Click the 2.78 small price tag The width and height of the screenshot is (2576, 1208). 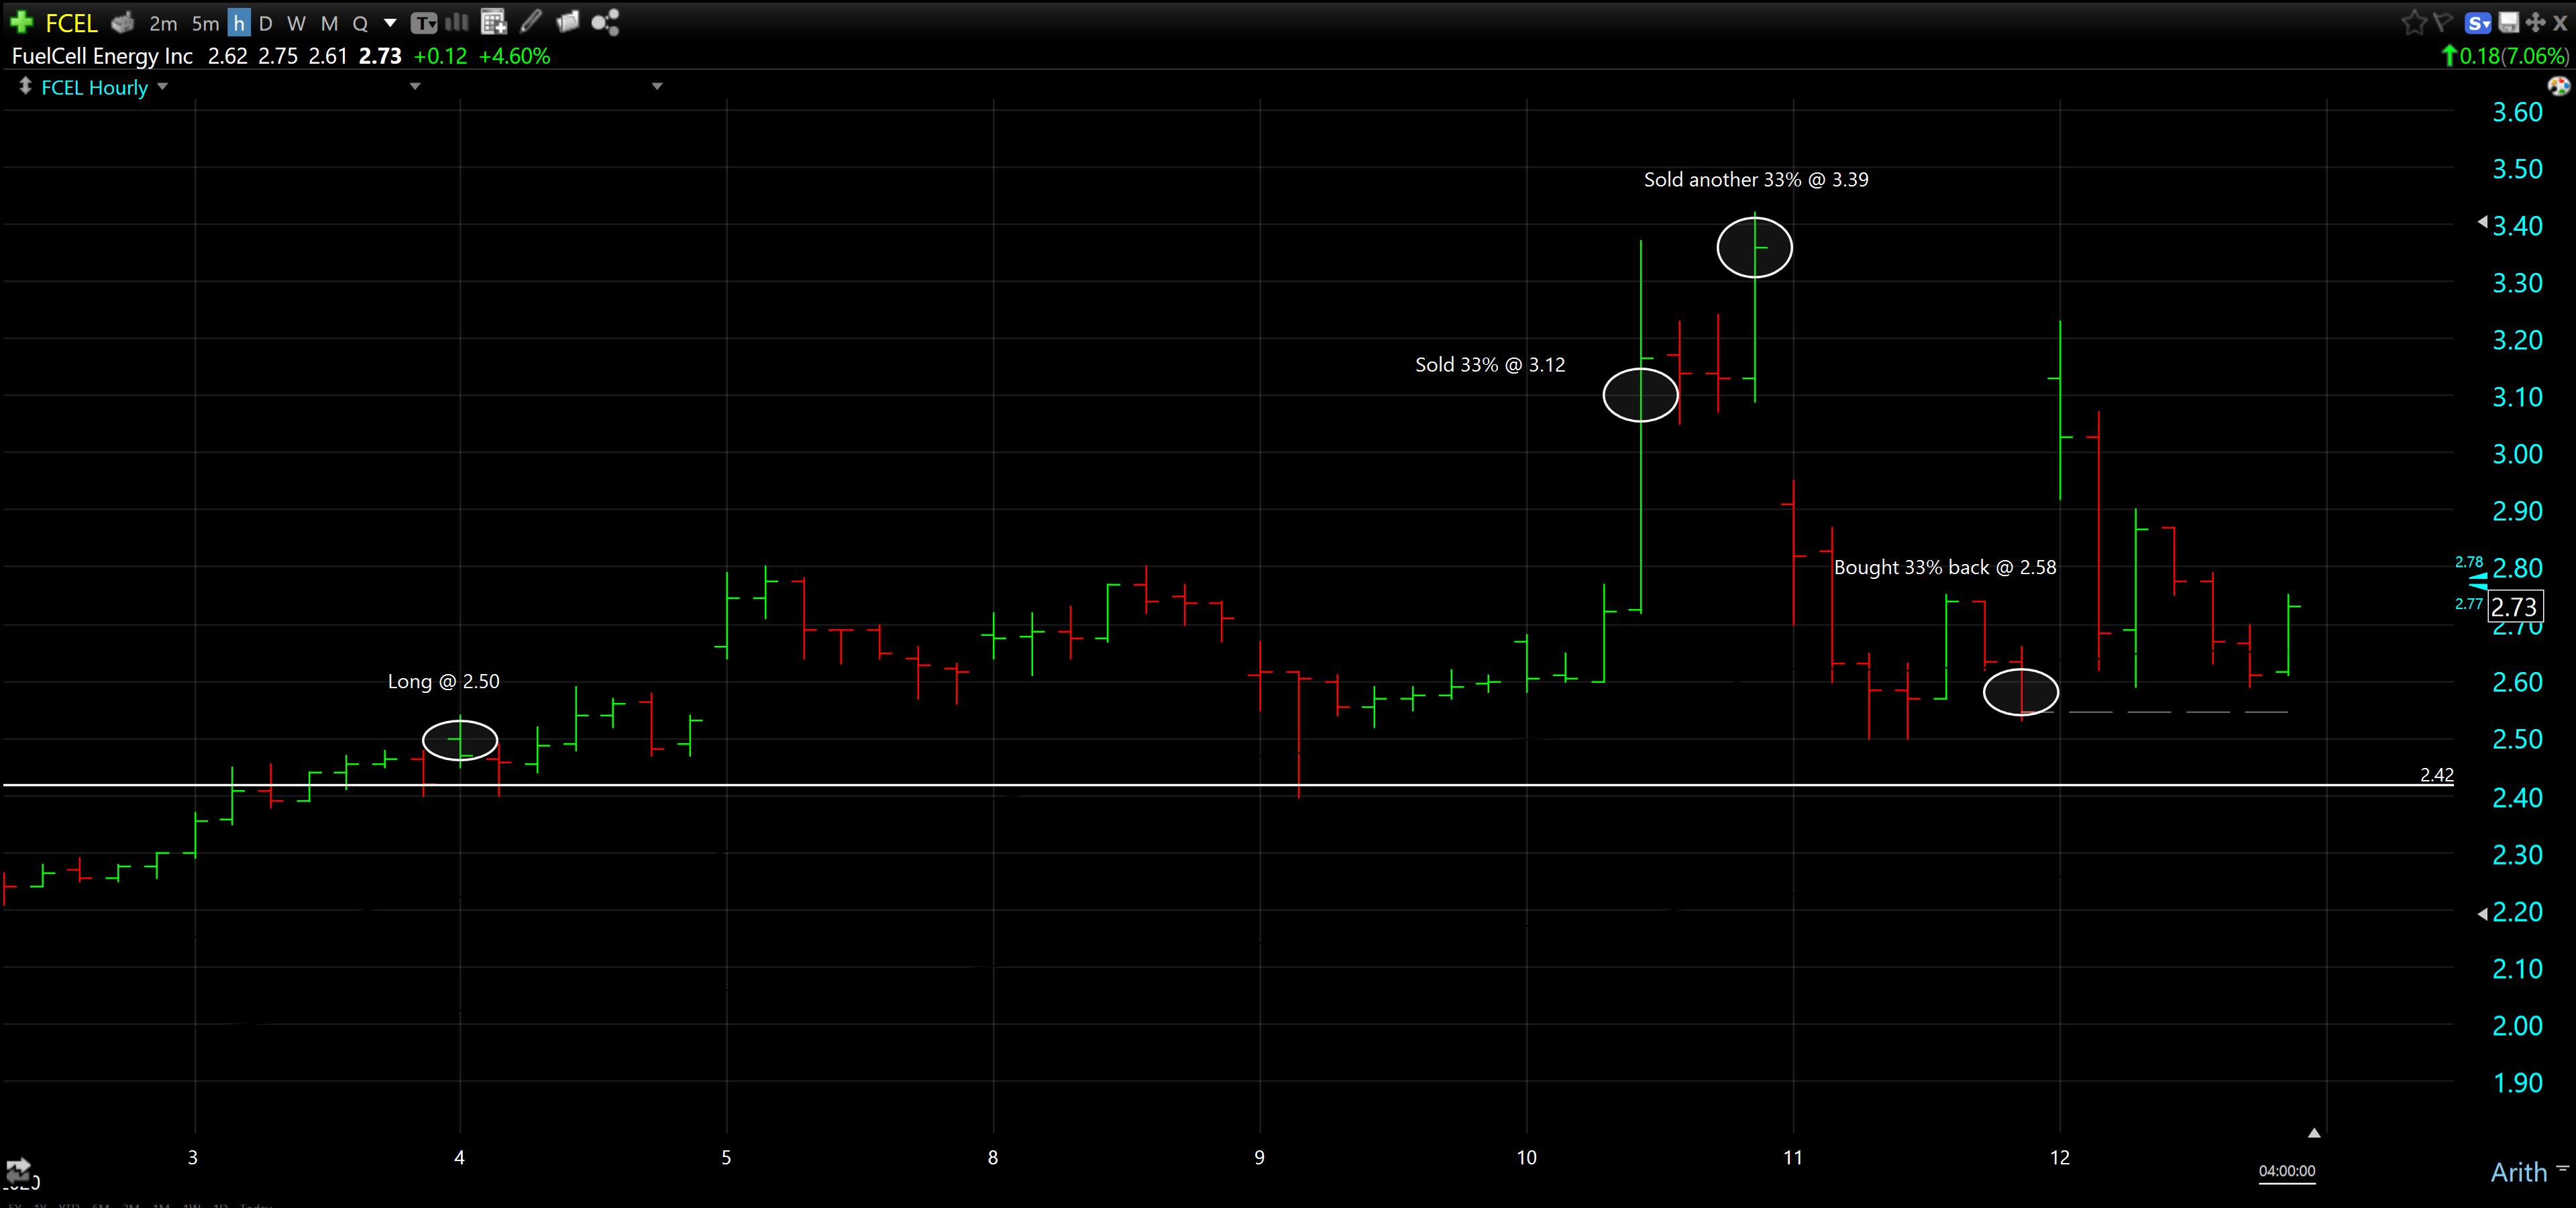(x=2468, y=563)
